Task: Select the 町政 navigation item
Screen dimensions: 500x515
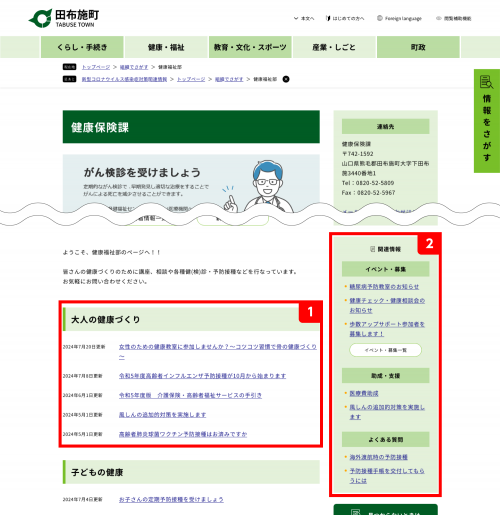Action: pyautogui.click(x=418, y=47)
